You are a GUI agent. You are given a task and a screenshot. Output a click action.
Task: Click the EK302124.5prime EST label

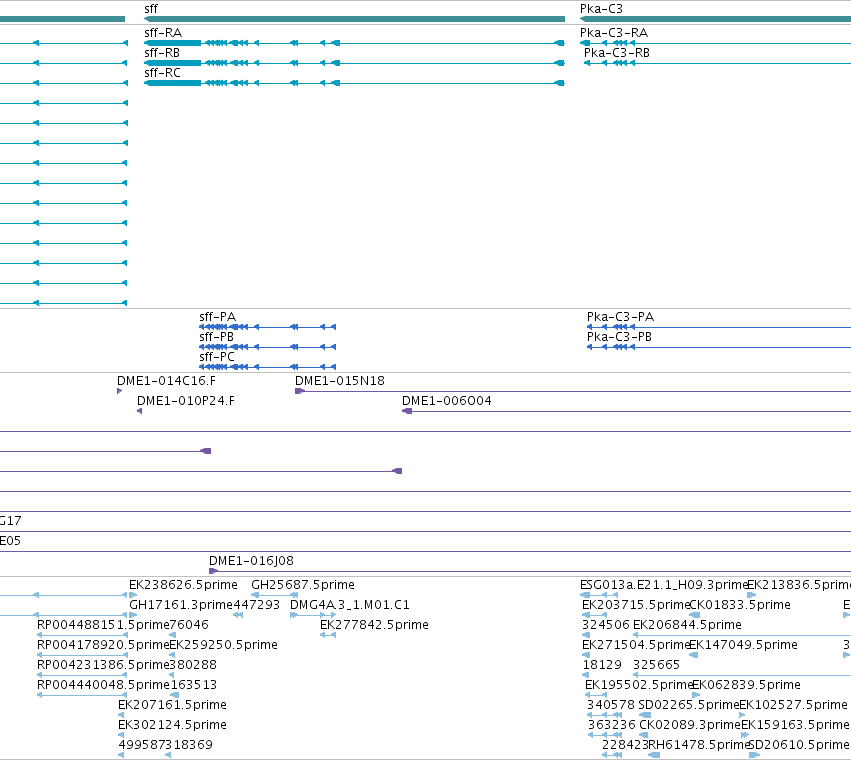tap(172, 725)
